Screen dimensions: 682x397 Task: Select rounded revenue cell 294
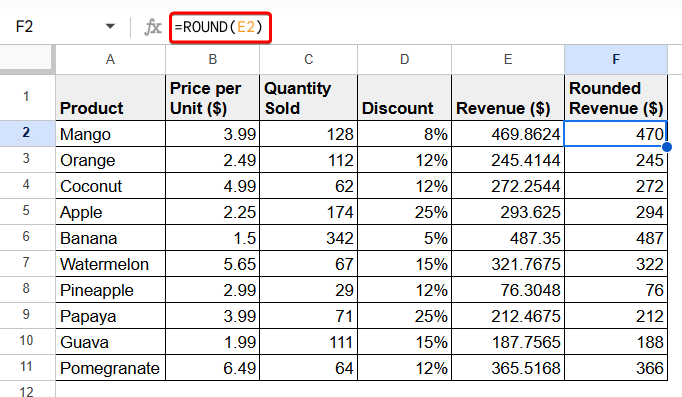[x=616, y=212]
